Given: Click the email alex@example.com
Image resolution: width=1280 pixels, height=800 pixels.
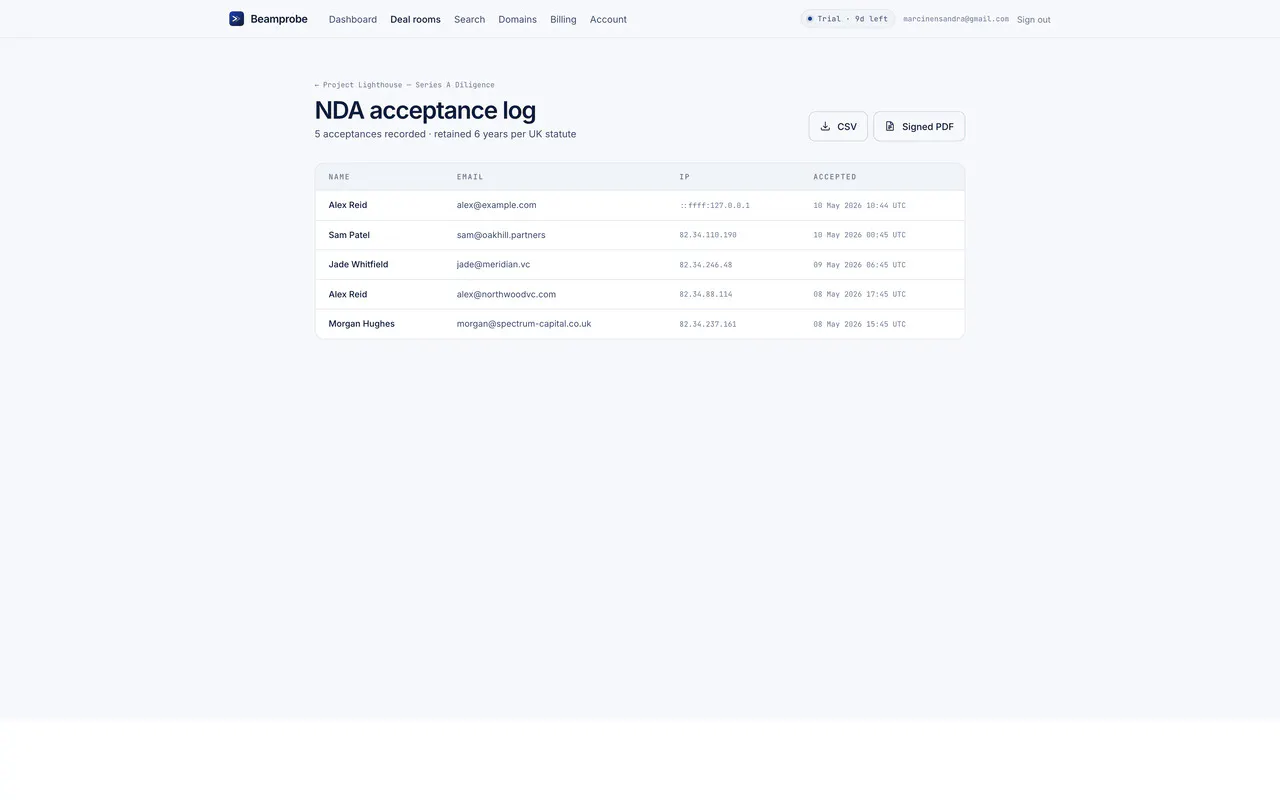Looking at the screenshot, I should [497, 205].
